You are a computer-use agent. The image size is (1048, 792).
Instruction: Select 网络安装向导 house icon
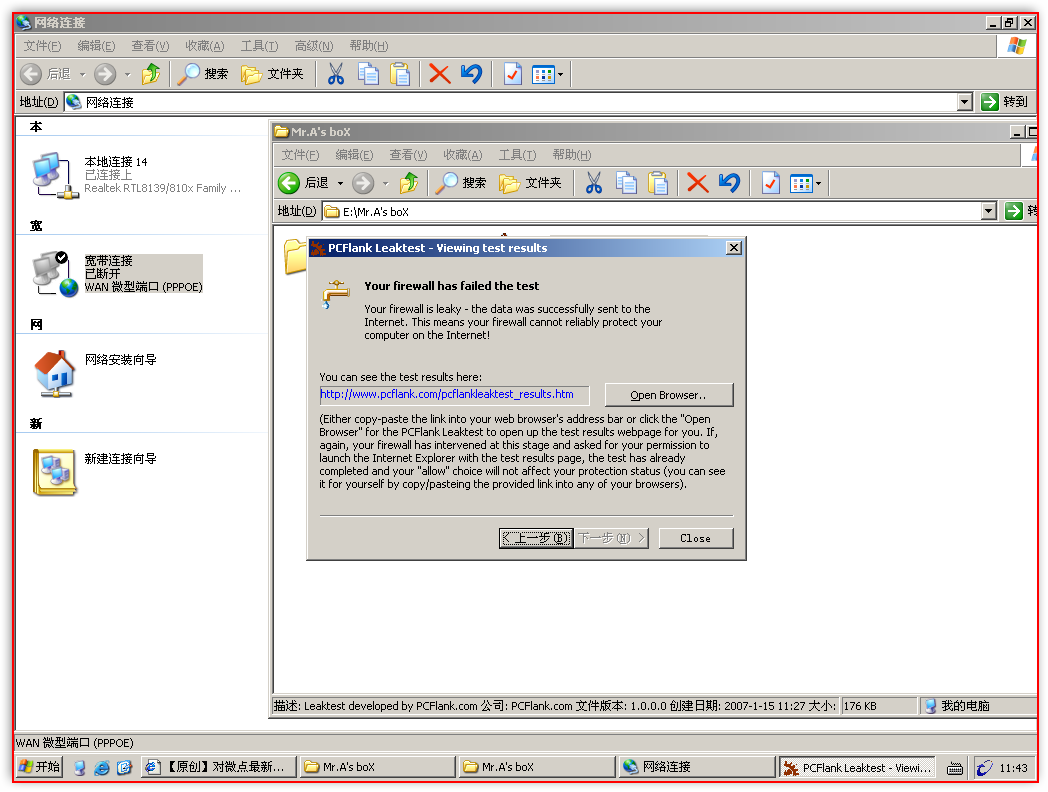[54, 373]
